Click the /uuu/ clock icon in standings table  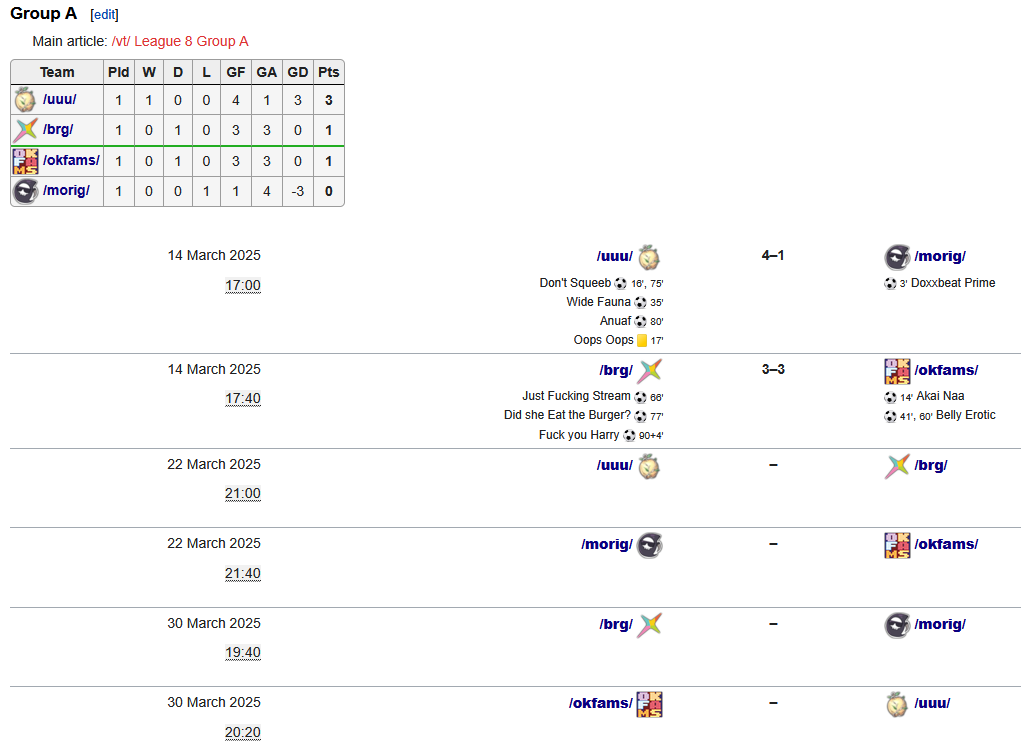[x=25, y=100]
